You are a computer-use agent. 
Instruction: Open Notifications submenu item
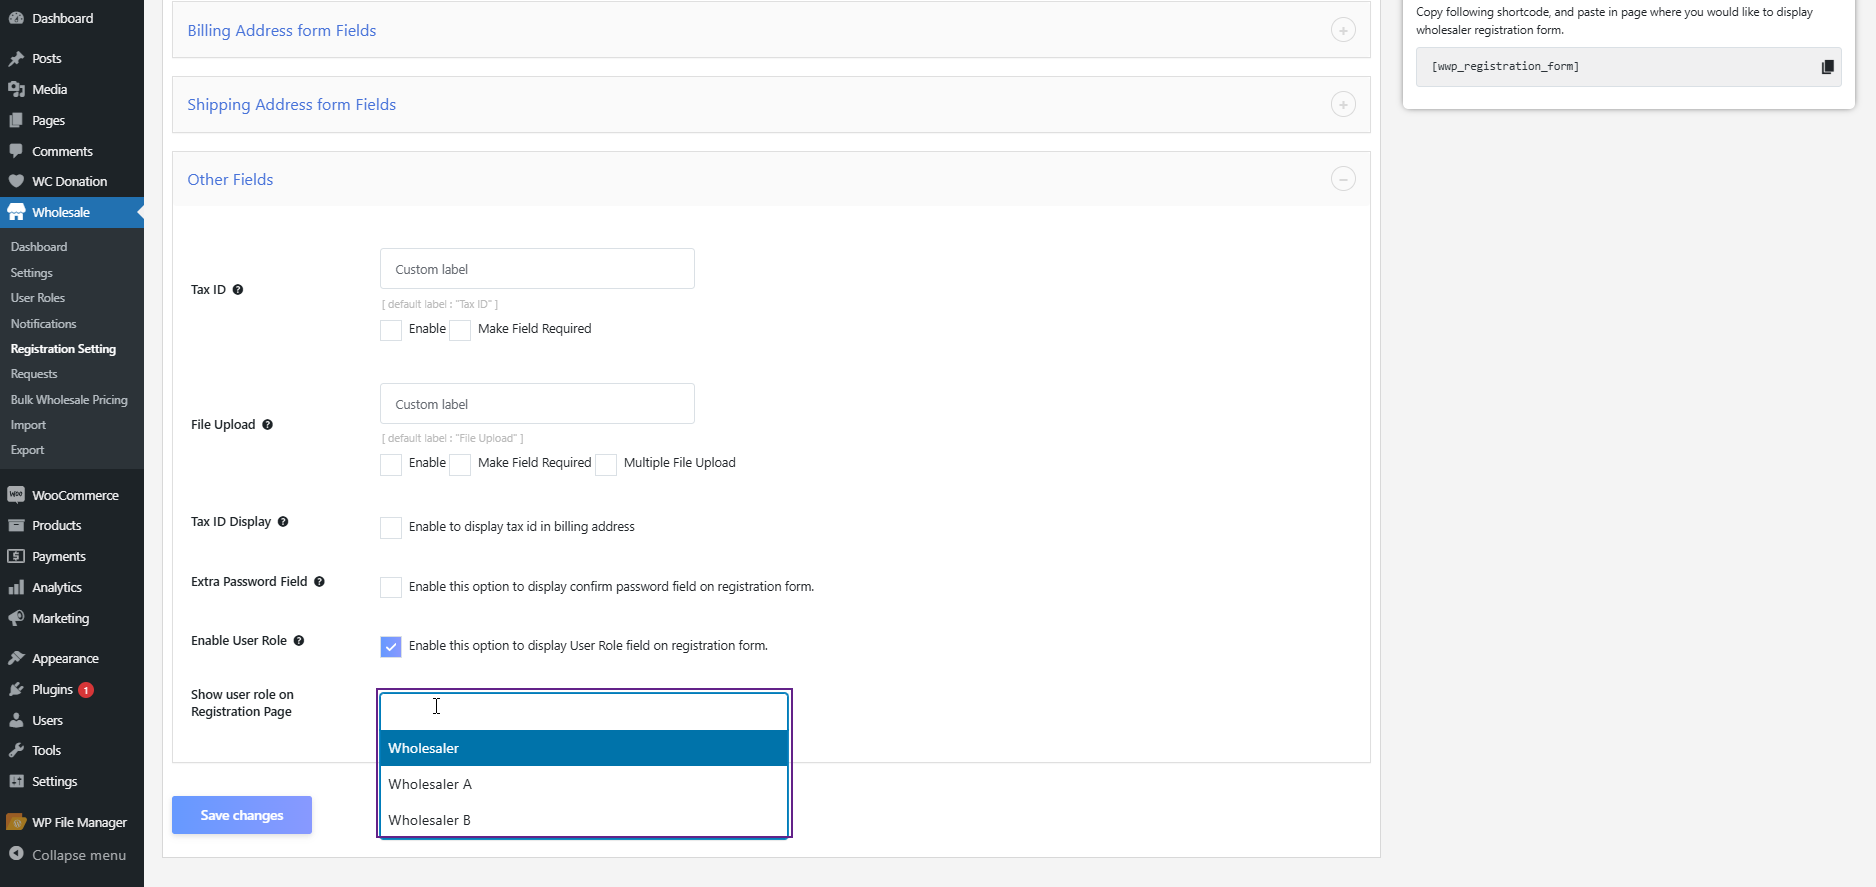43,324
